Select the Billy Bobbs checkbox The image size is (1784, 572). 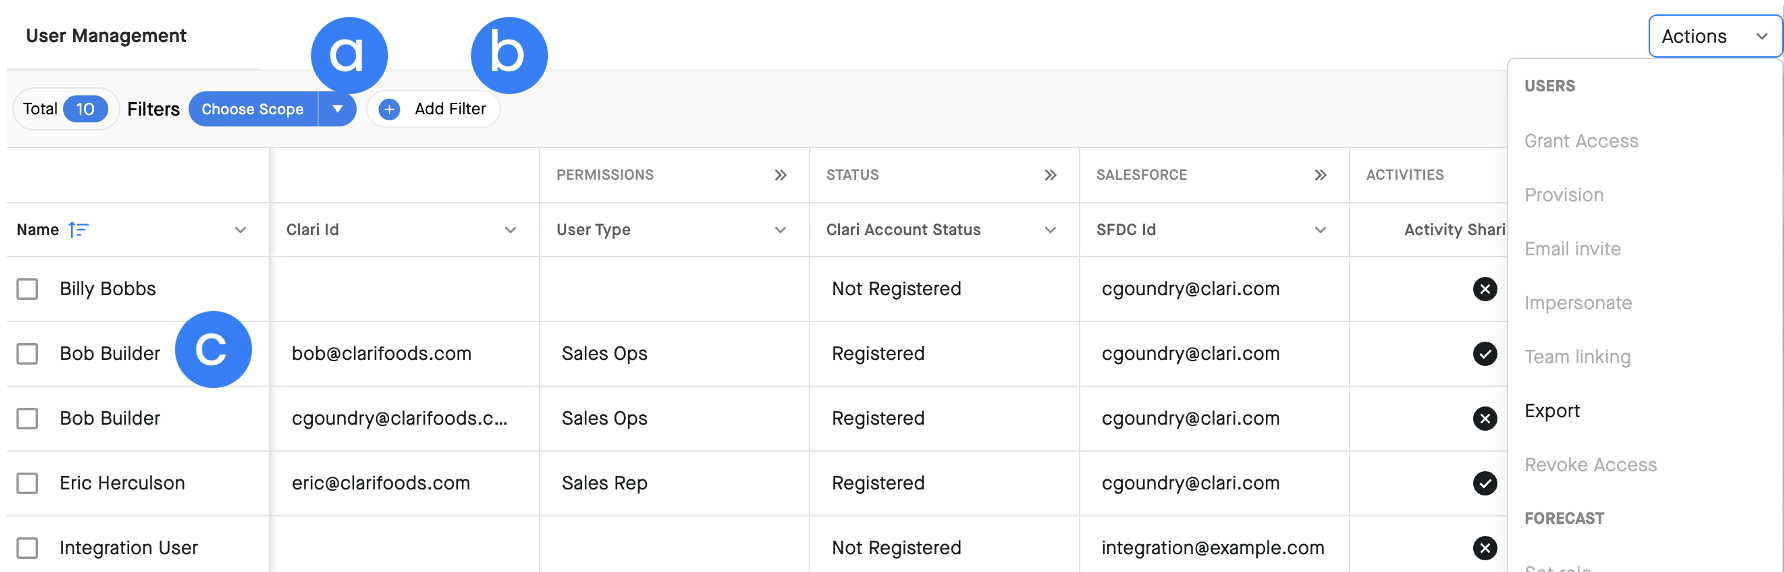pyautogui.click(x=28, y=289)
